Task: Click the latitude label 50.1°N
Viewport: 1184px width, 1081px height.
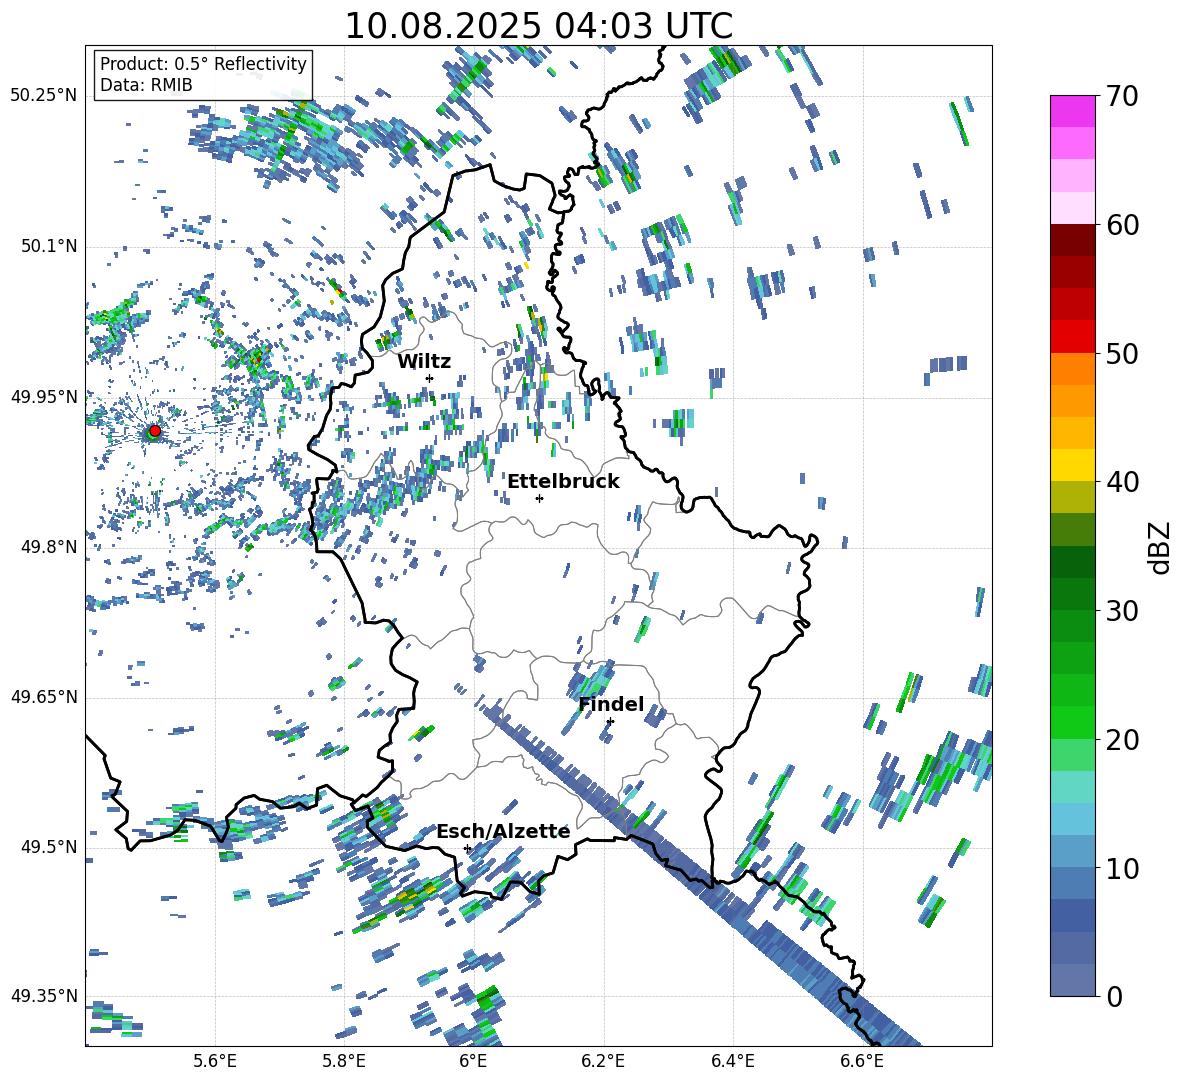Action: click(48, 246)
